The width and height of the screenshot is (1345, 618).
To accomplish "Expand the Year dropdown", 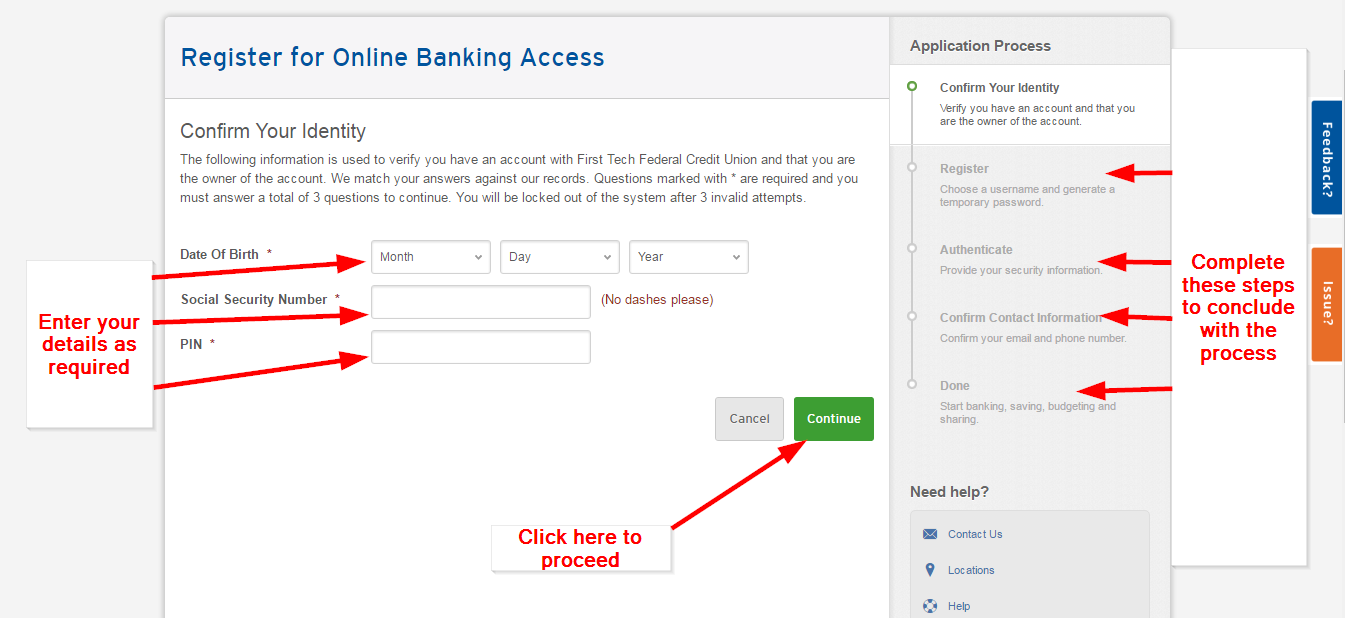I will [688, 257].
